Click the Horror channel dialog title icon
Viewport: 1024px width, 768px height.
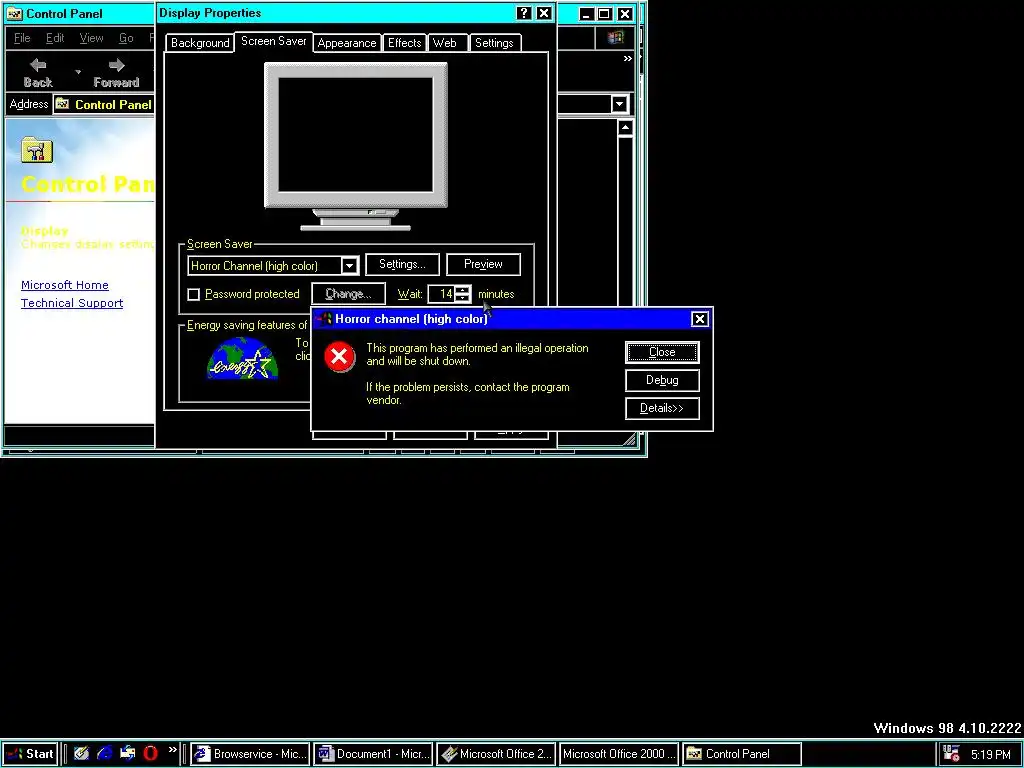pos(323,319)
